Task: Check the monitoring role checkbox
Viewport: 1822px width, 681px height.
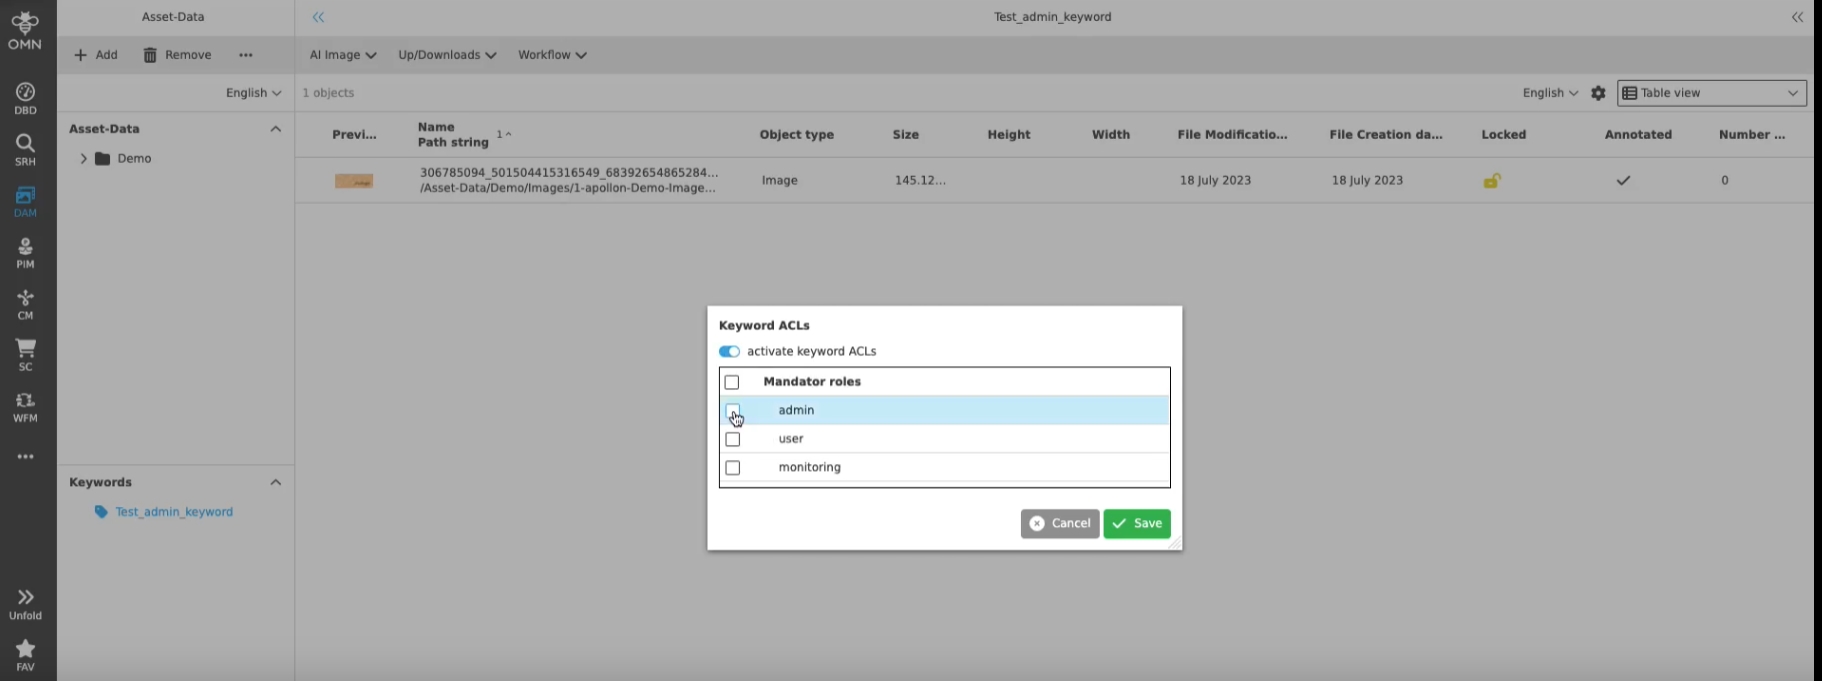Action: [733, 467]
